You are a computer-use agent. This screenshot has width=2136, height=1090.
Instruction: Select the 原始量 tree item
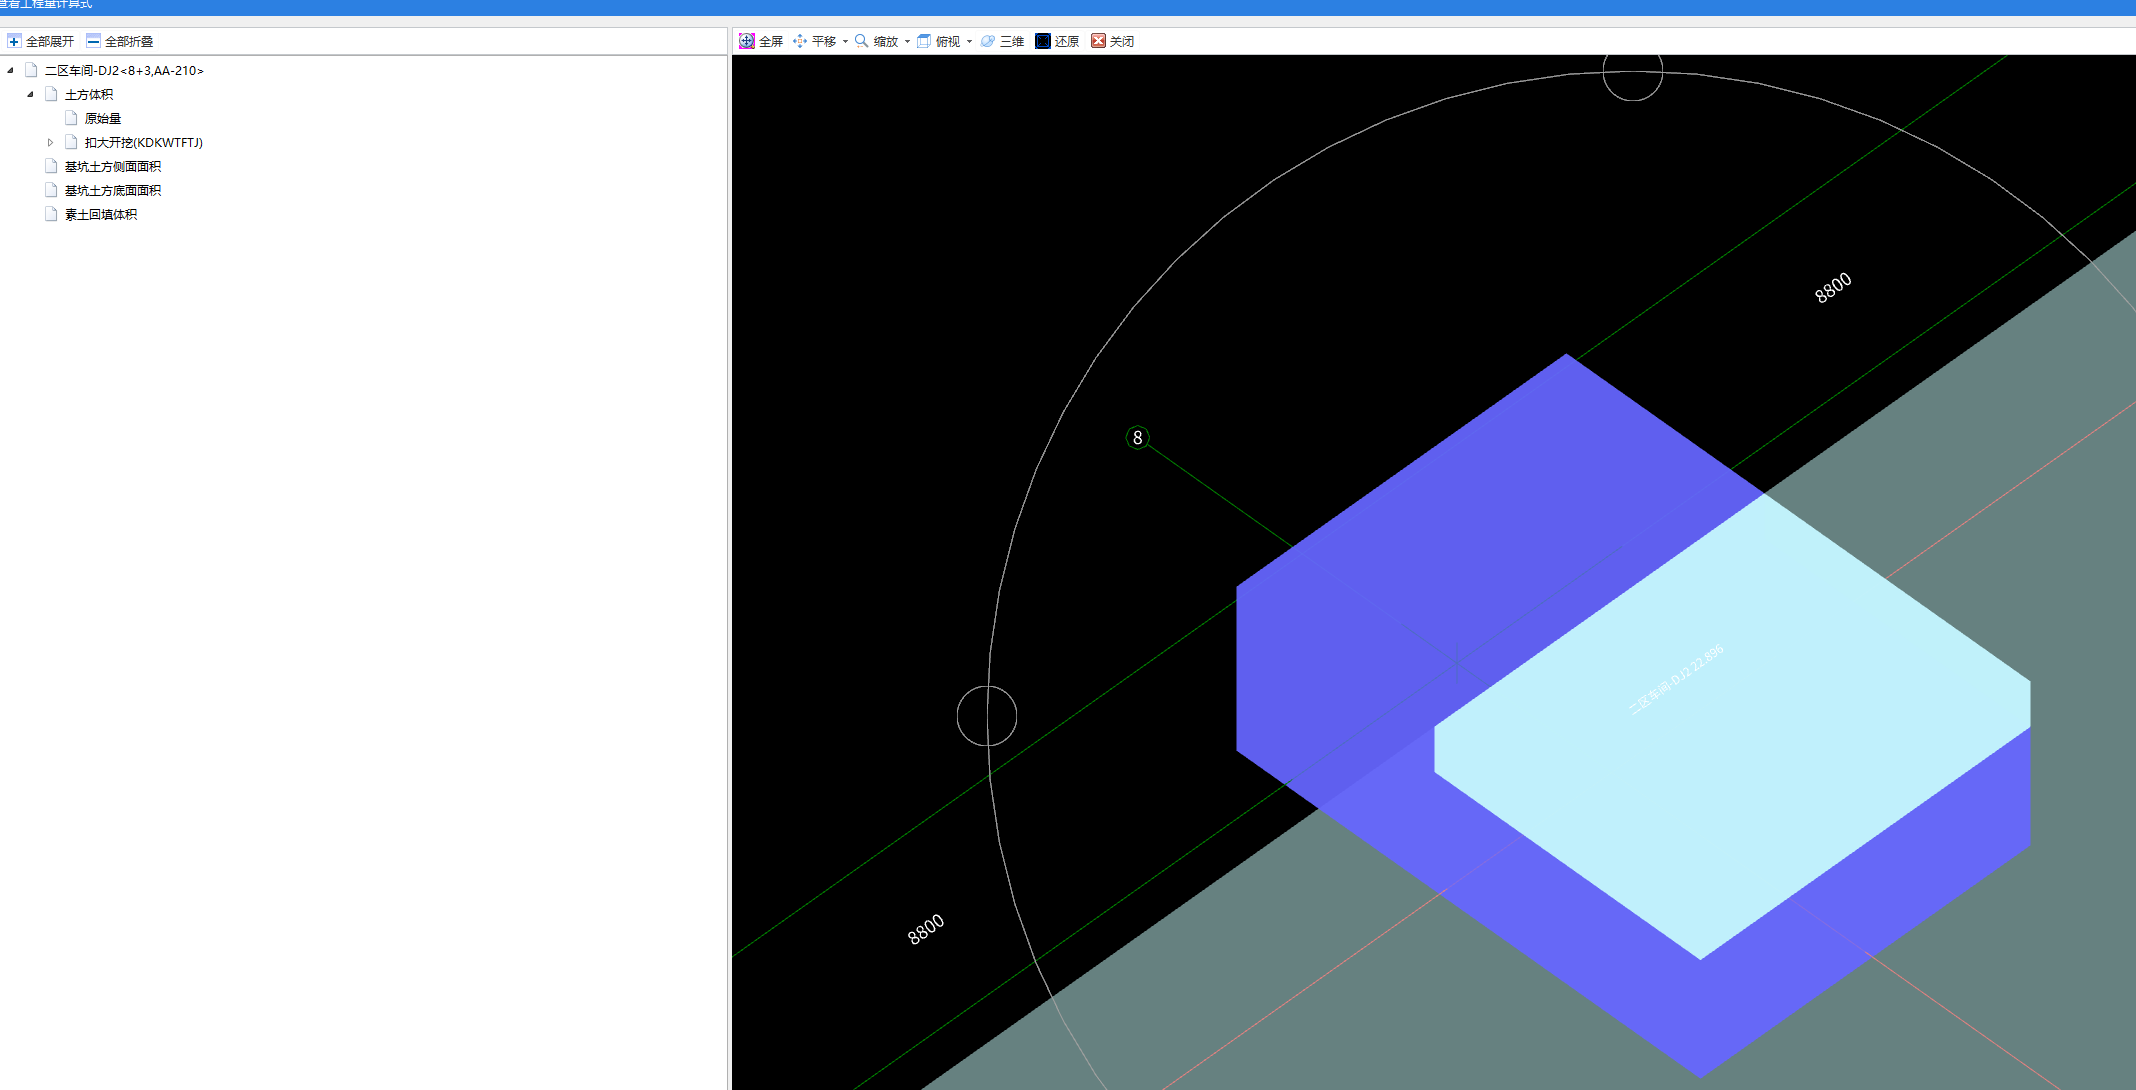[x=103, y=119]
